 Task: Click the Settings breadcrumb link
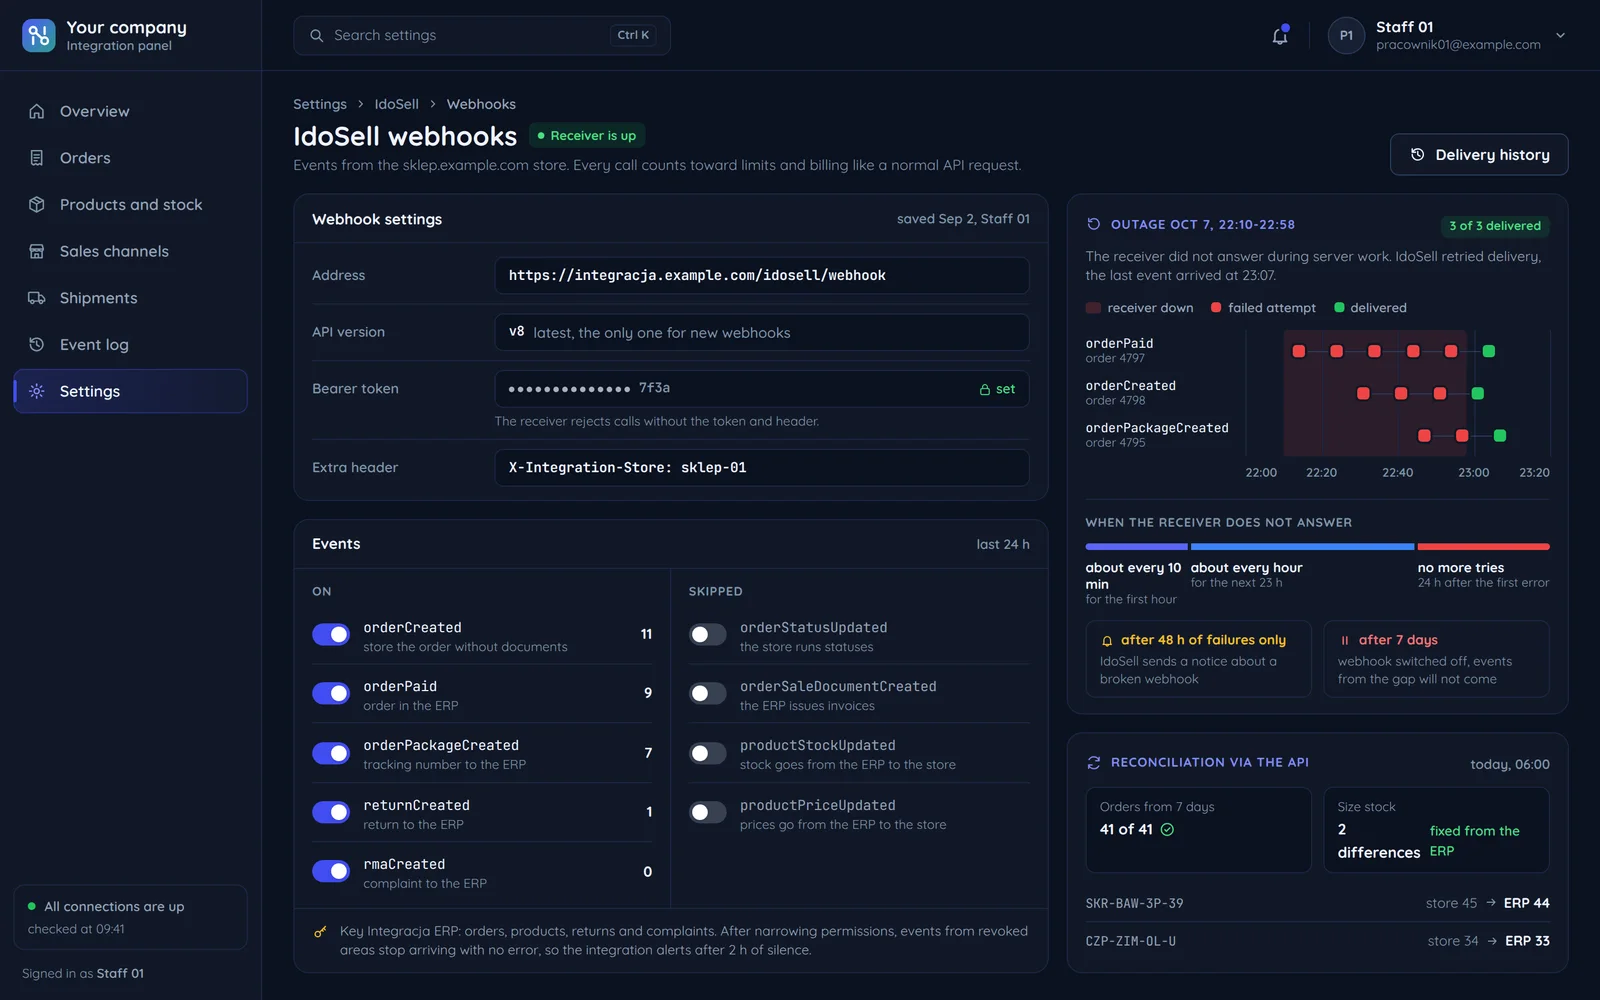coord(320,104)
